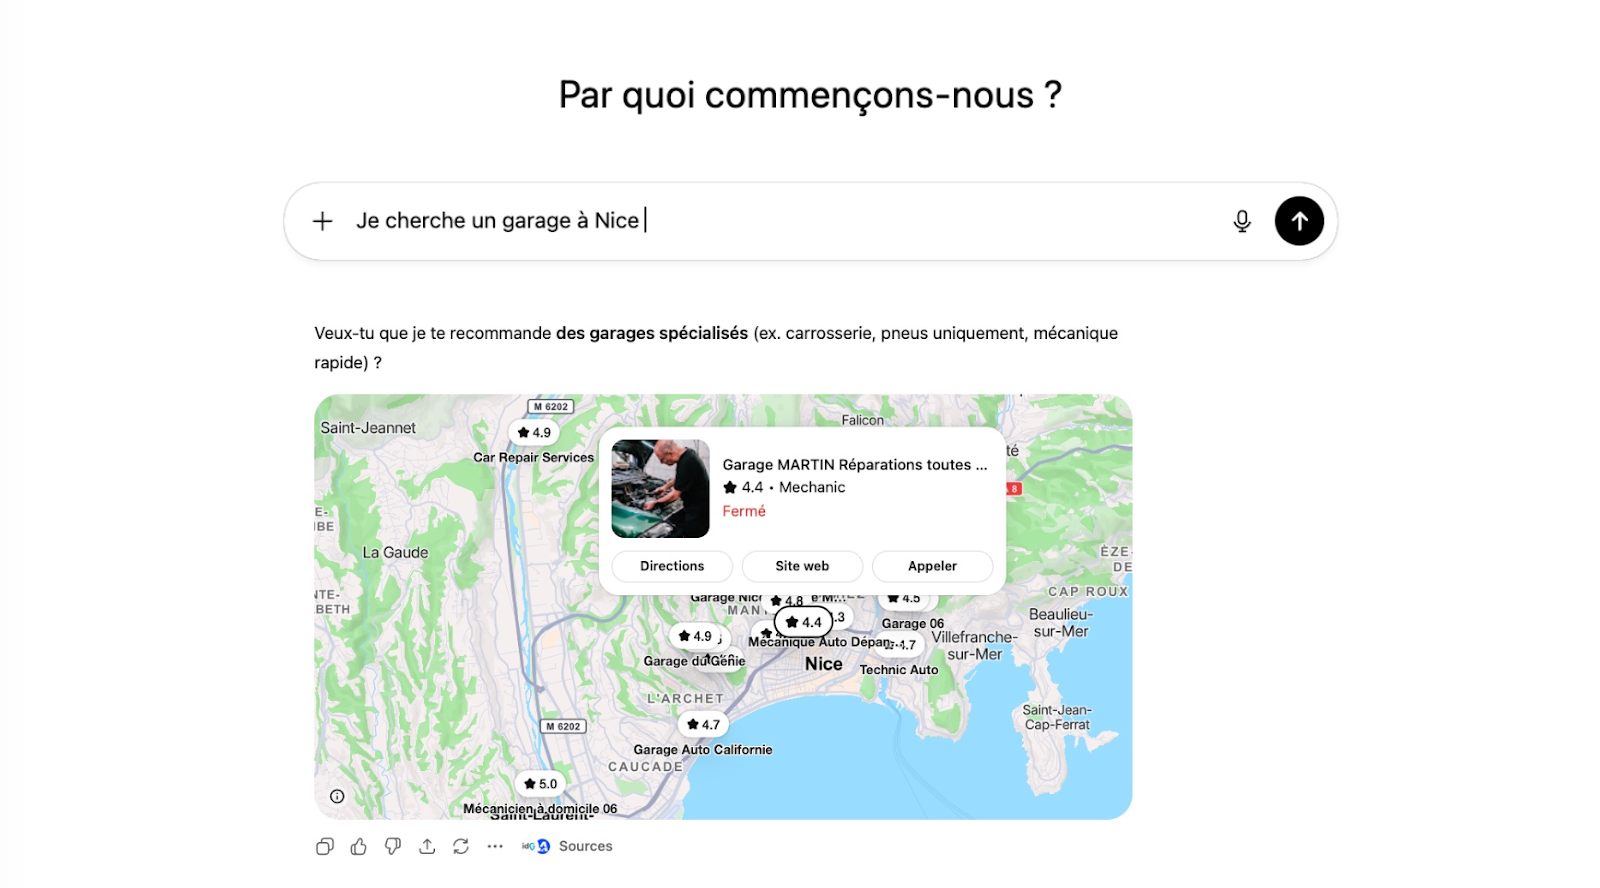Click the Garage Auto Californie map label
This screenshot has width=1600, height=888.
pyautogui.click(x=703, y=750)
